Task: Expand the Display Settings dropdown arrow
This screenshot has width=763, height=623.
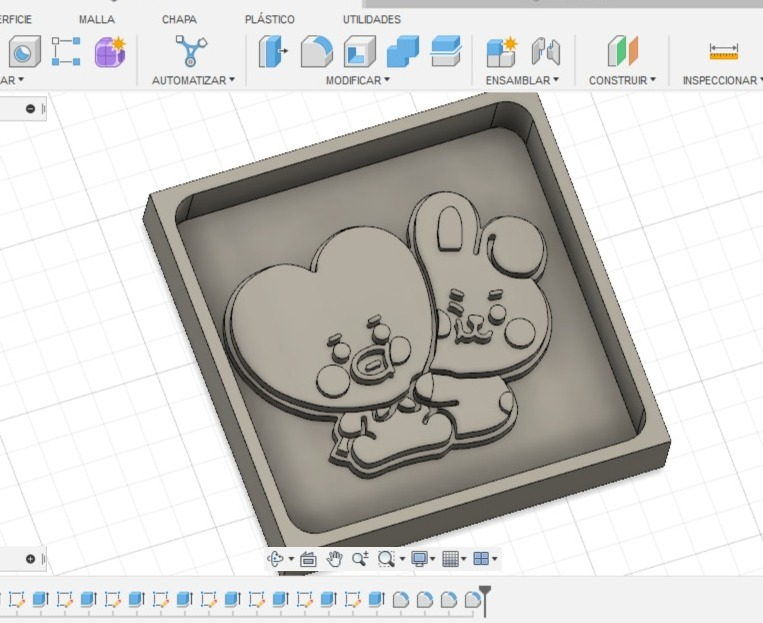Action: 433,559
